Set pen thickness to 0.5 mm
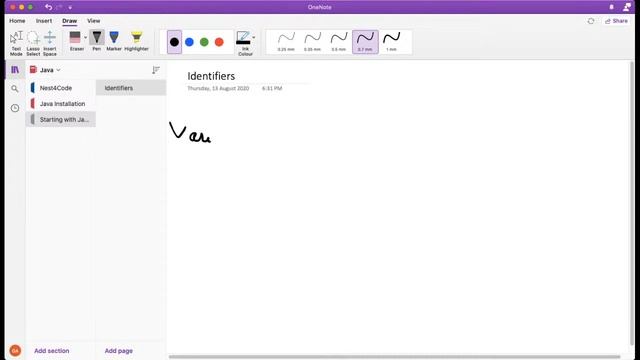This screenshot has height=360, width=640. tap(339, 42)
